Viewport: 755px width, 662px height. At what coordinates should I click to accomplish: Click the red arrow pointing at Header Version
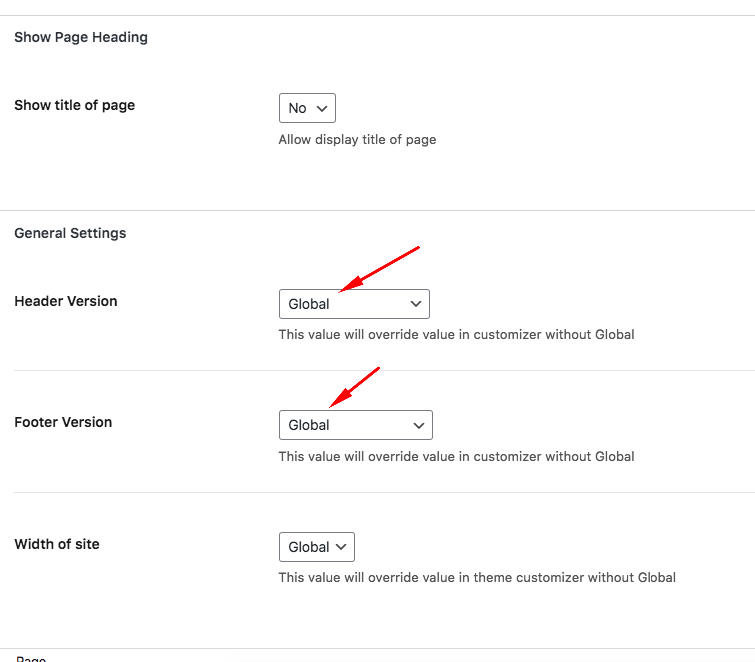tap(379, 269)
